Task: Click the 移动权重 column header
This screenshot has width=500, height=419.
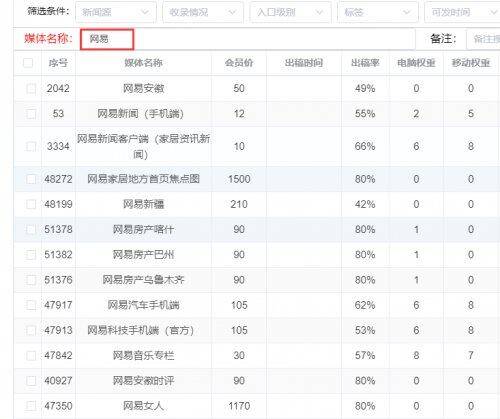Action: point(471,63)
